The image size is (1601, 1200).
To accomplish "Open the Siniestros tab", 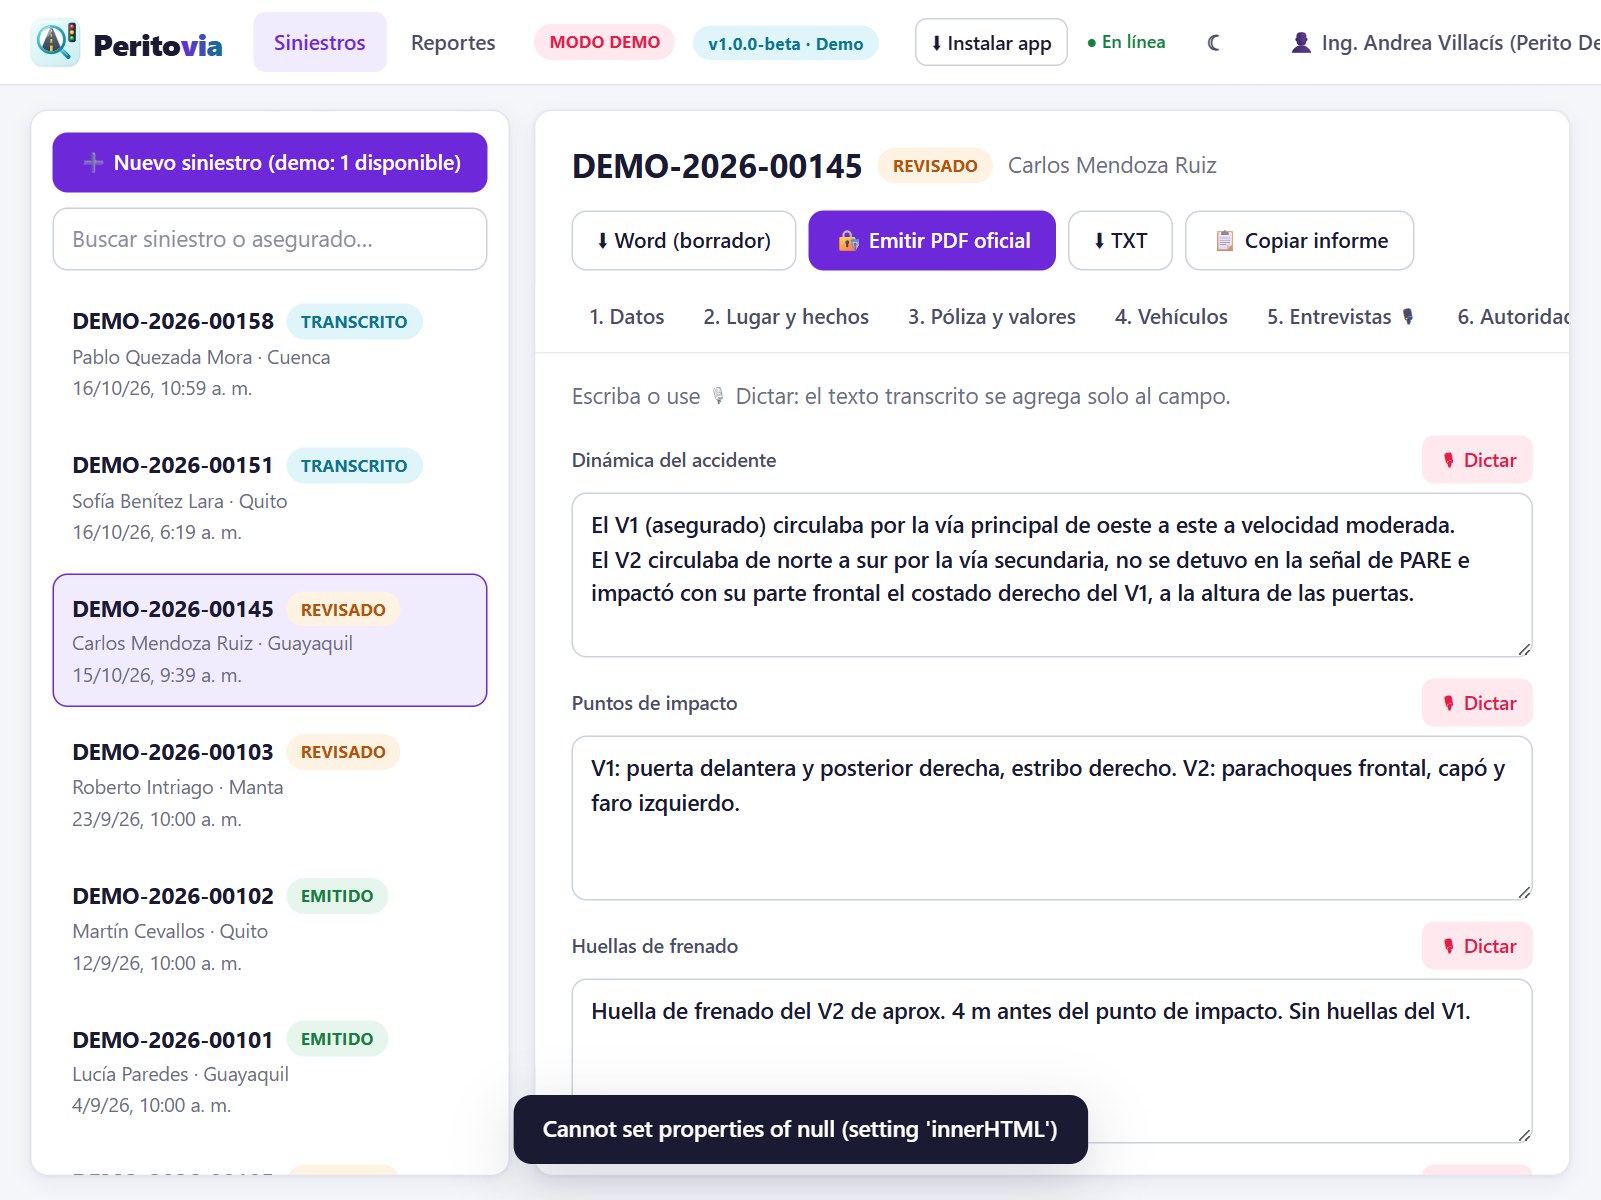I will click(320, 42).
